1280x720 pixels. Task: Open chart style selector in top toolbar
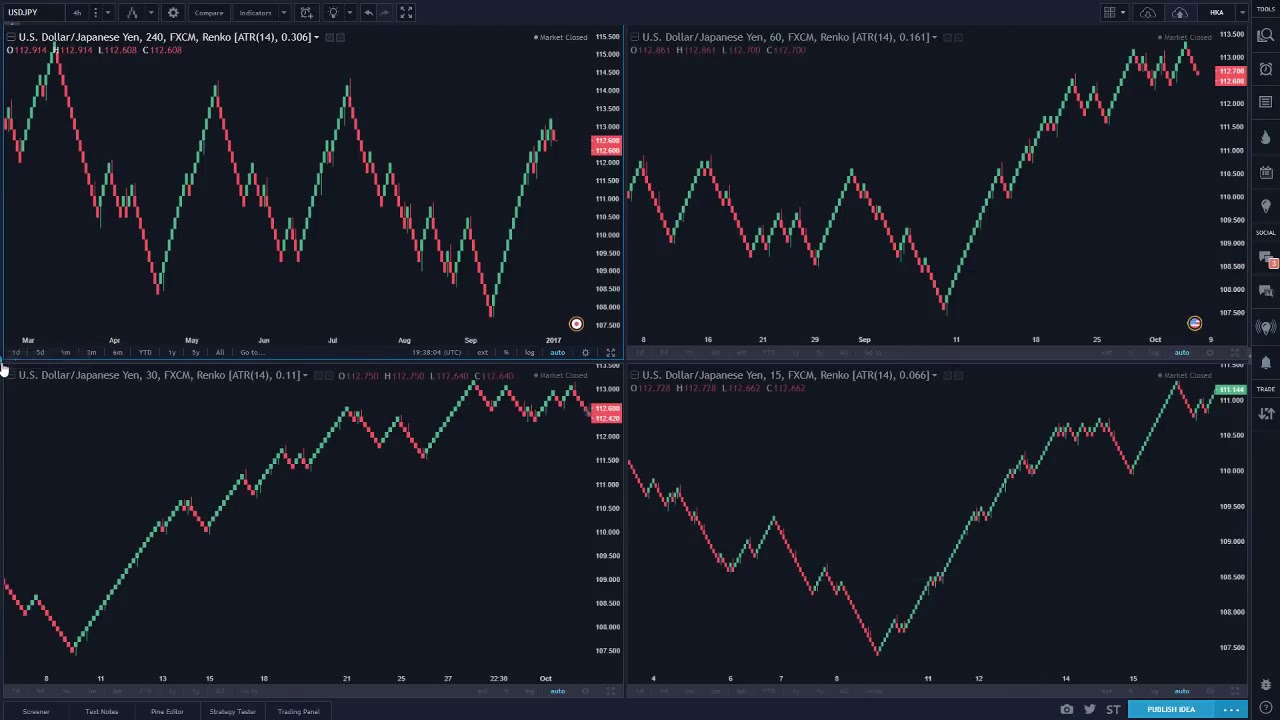(132, 13)
